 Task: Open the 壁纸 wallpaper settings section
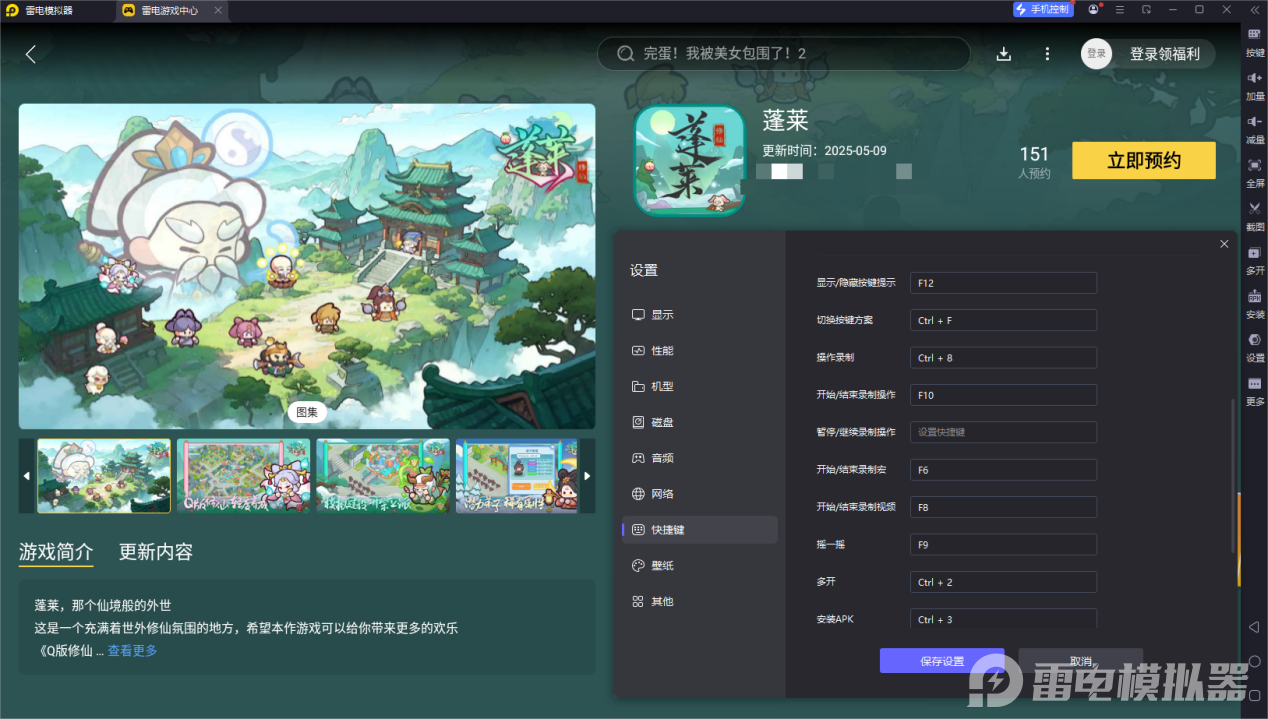663,565
